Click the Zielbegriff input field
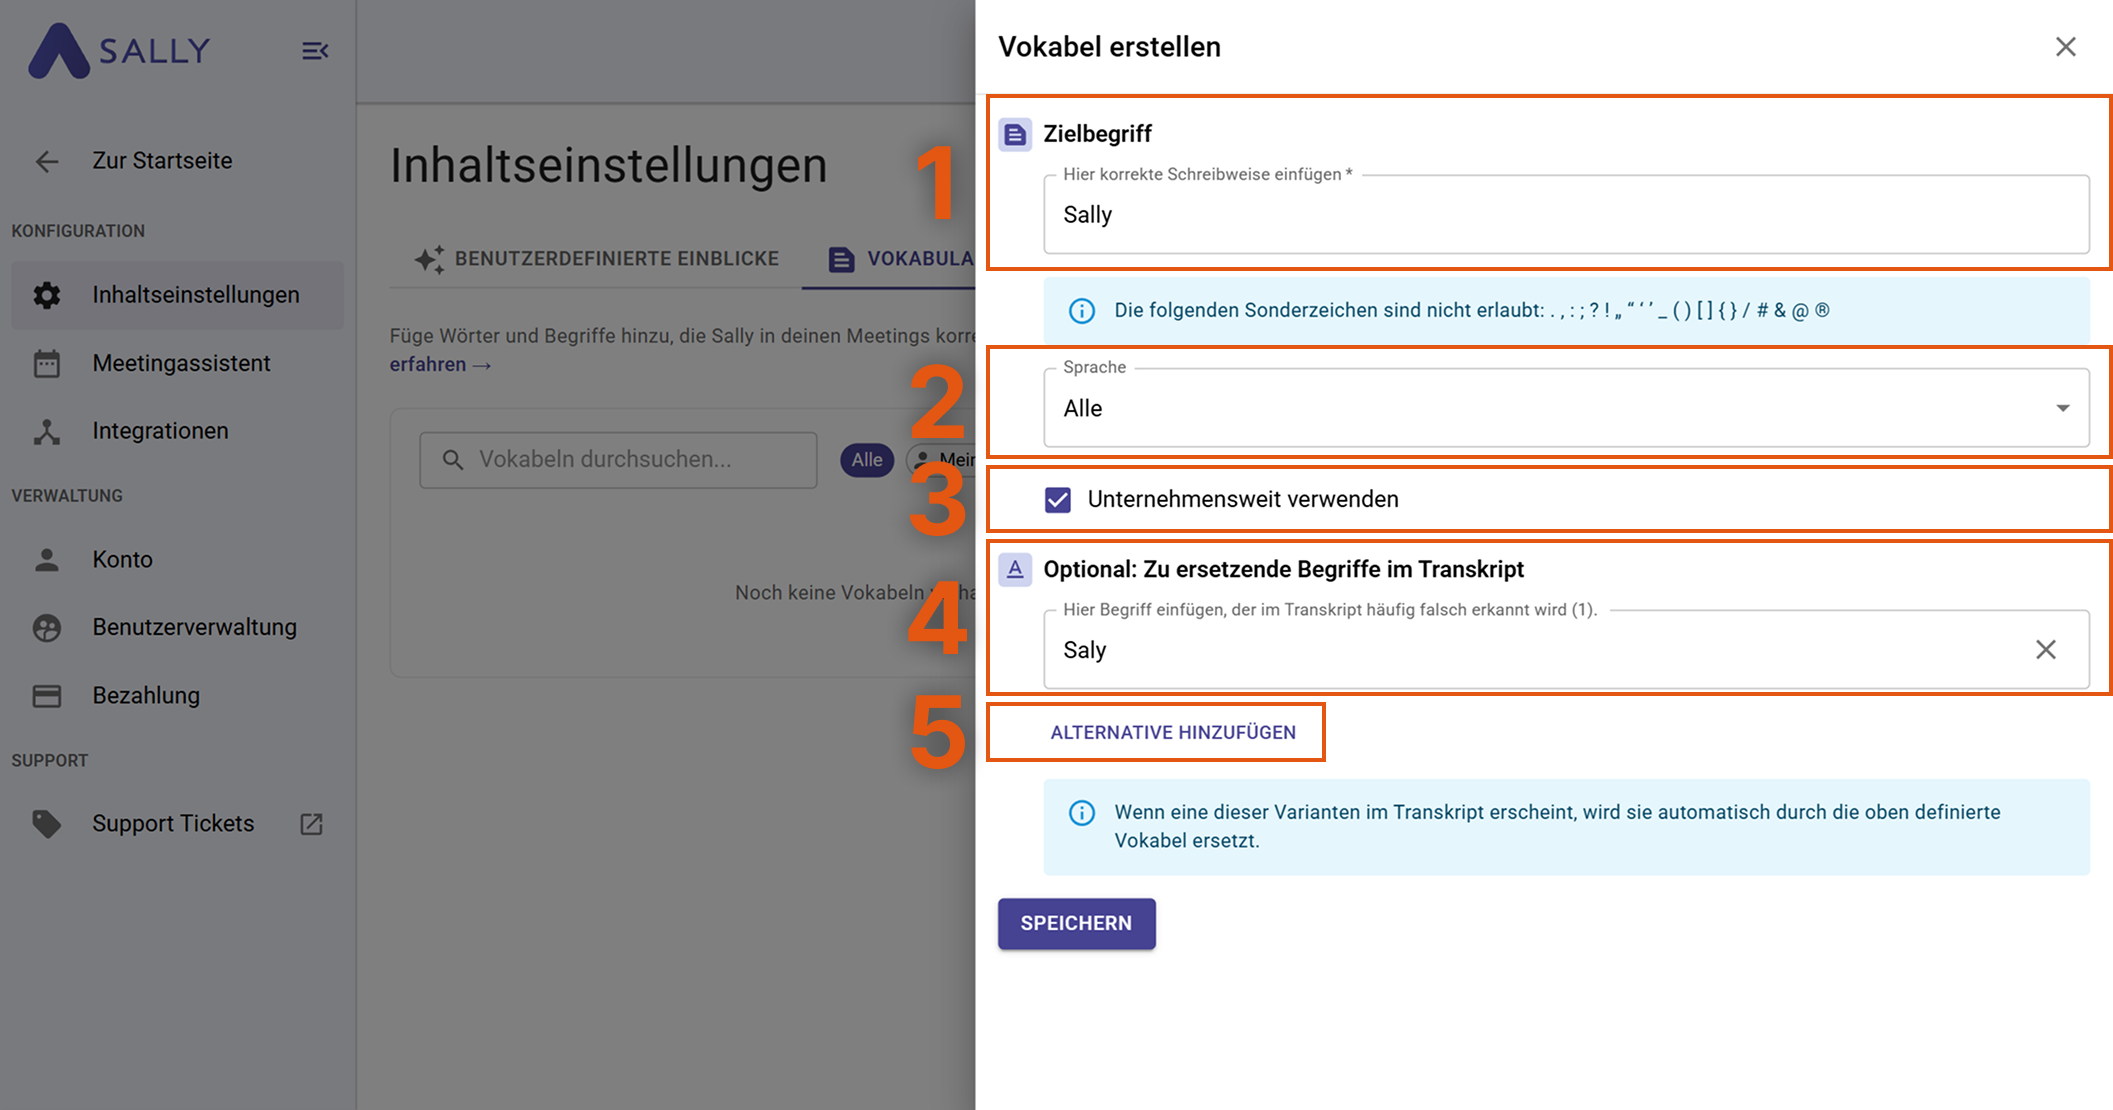Screen dimensions: 2113x1110 point(1565,215)
